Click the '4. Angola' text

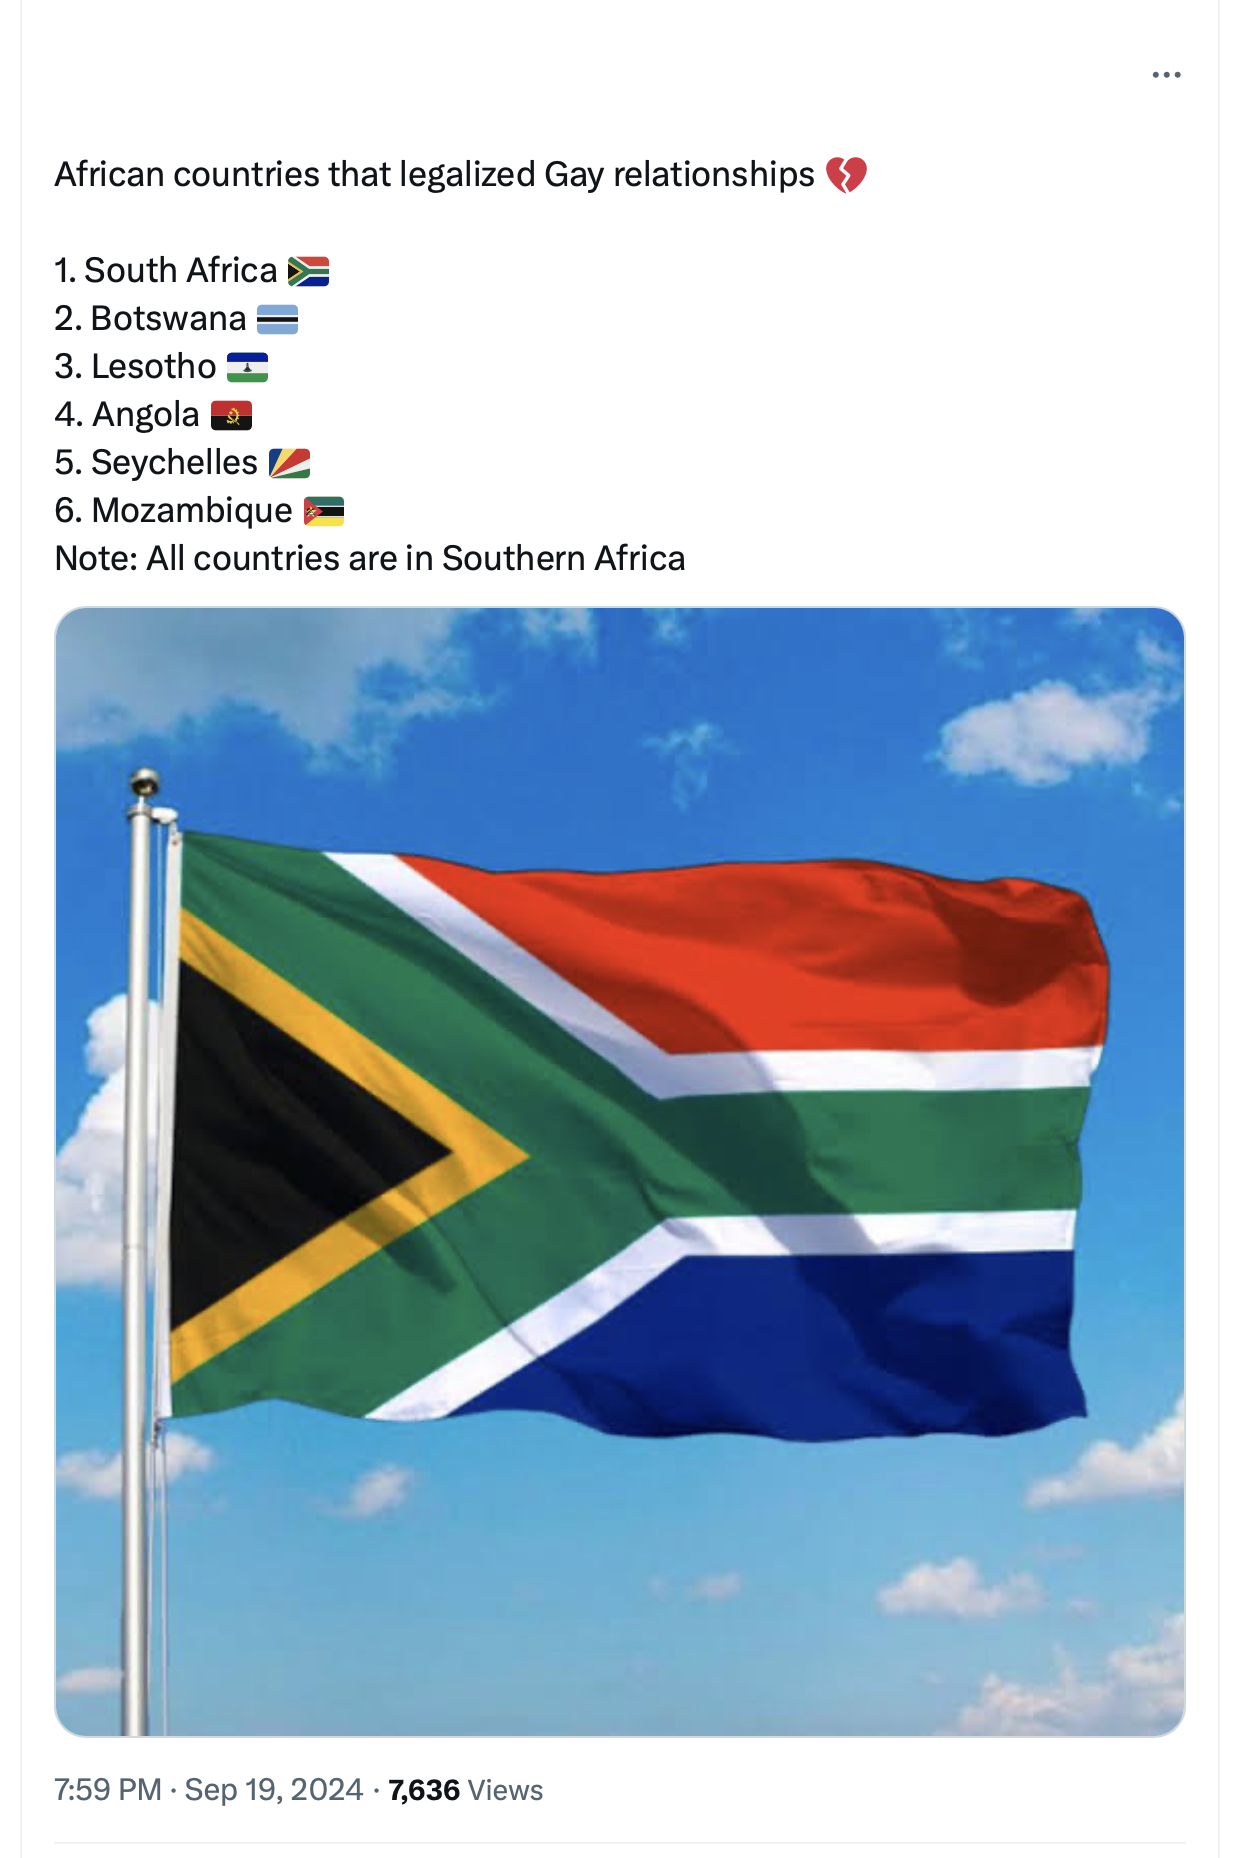coord(128,414)
